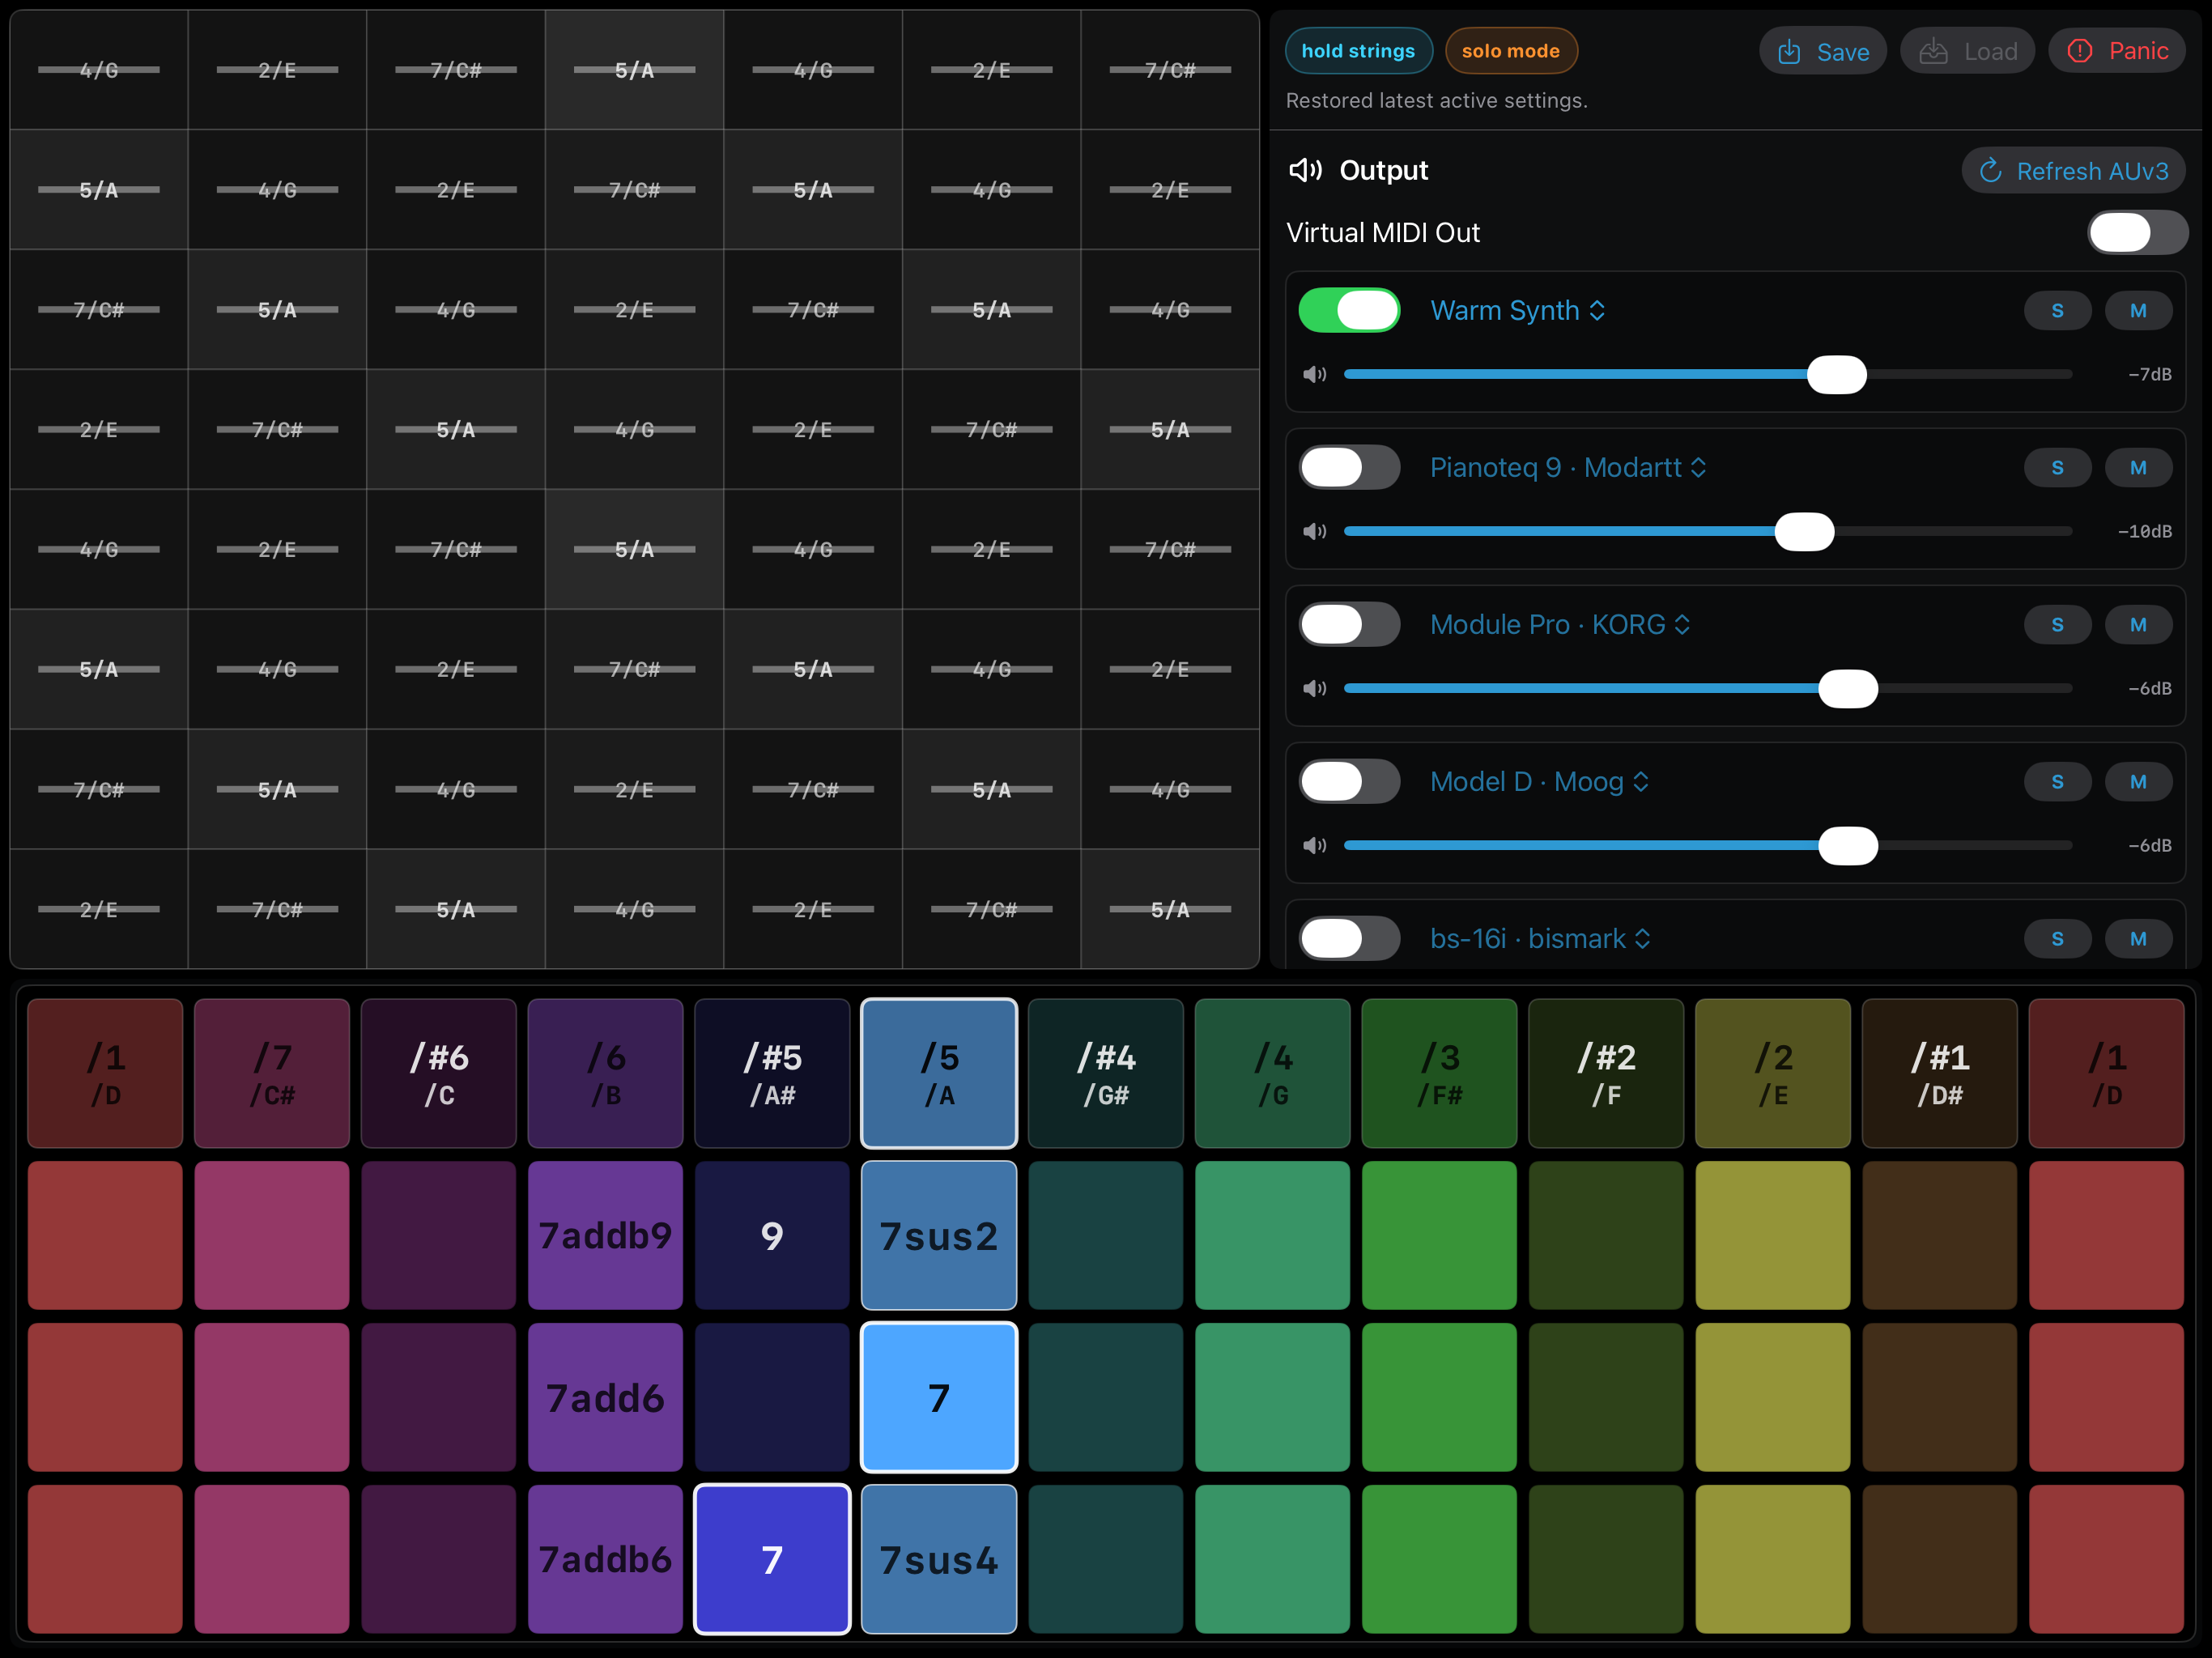Select the /7 /C# root pad
This screenshot has height=1658, width=2212.
(272, 1073)
